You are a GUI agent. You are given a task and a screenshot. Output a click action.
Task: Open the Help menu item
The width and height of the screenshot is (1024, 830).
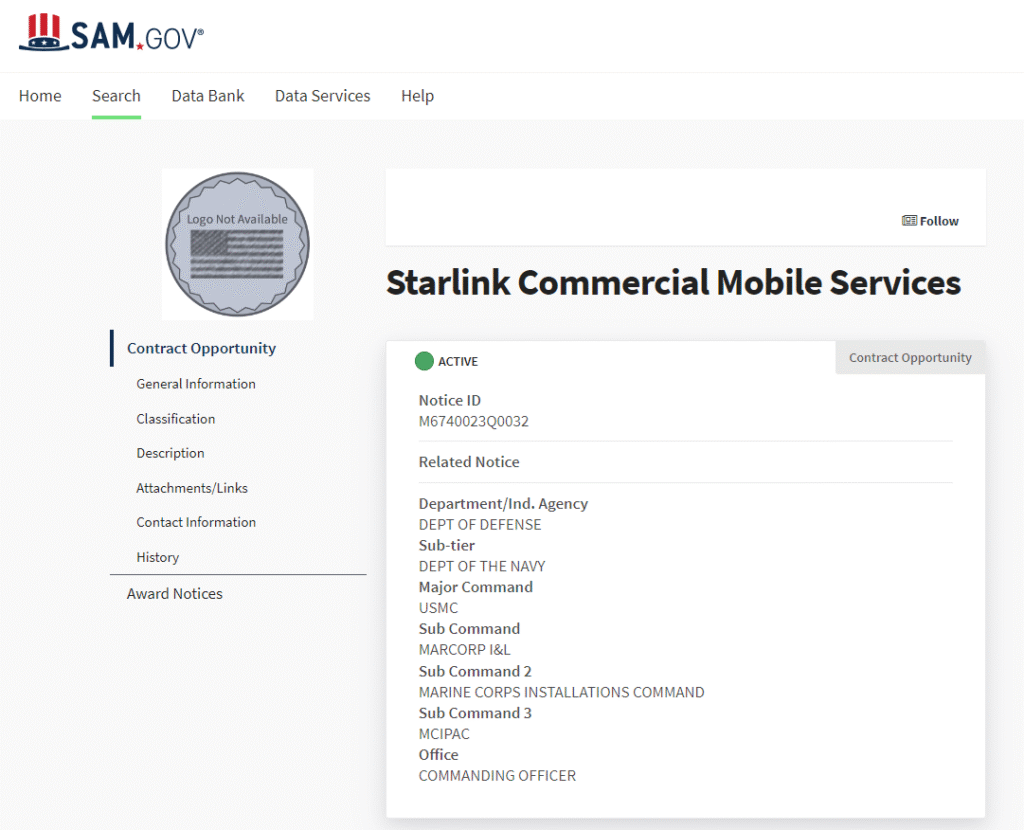[417, 96]
